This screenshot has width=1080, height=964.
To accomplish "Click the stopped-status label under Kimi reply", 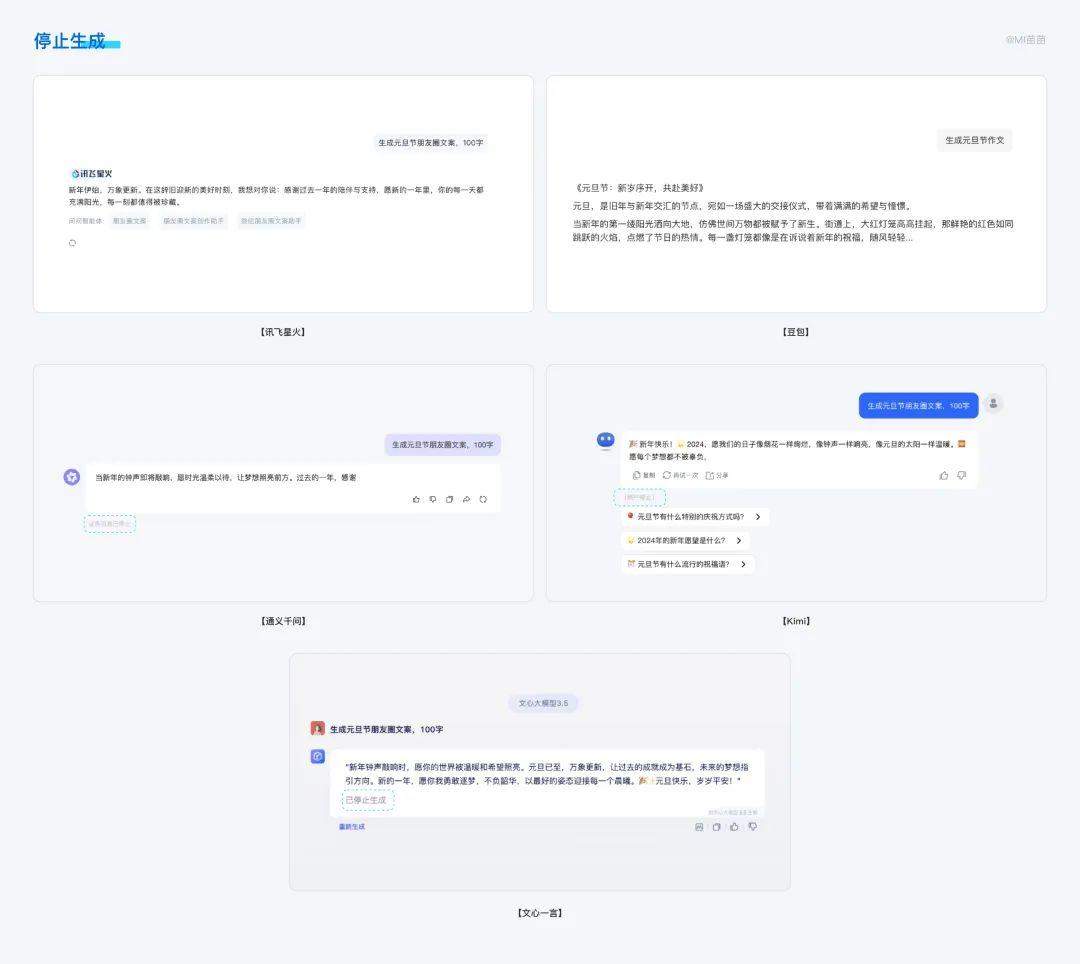I will pos(639,497).
